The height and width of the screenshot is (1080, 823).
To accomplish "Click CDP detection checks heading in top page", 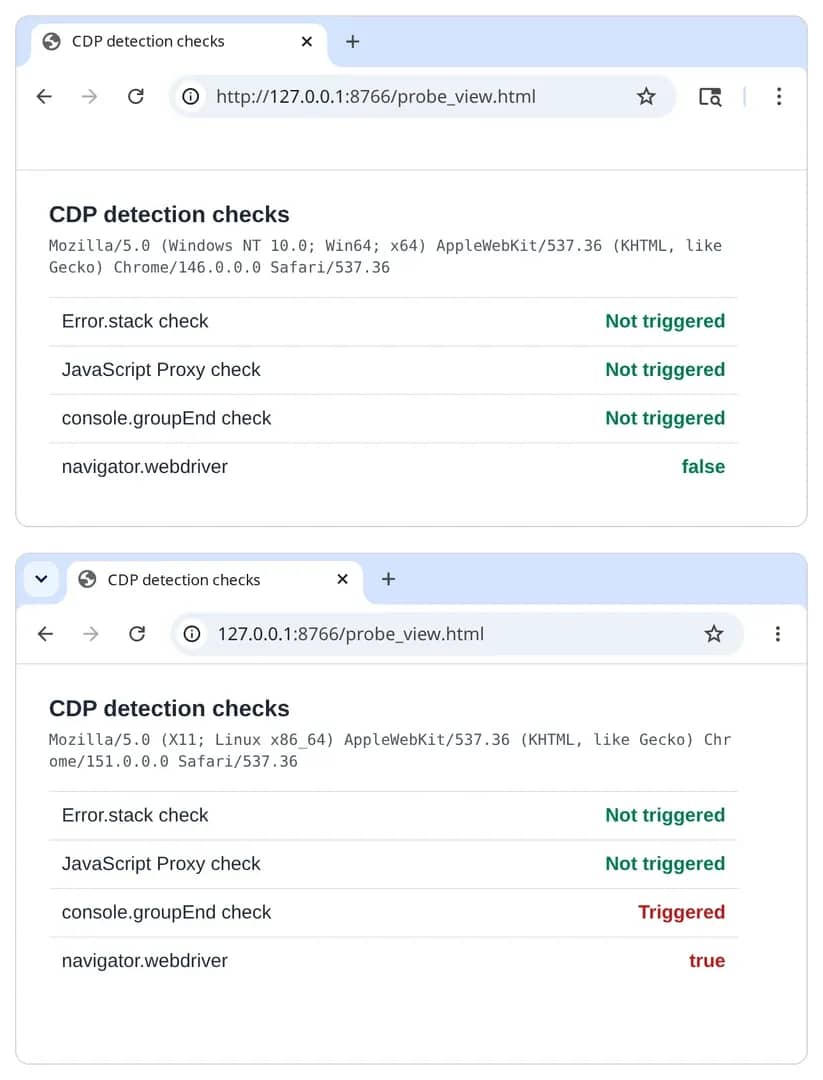I will point(169,214).
